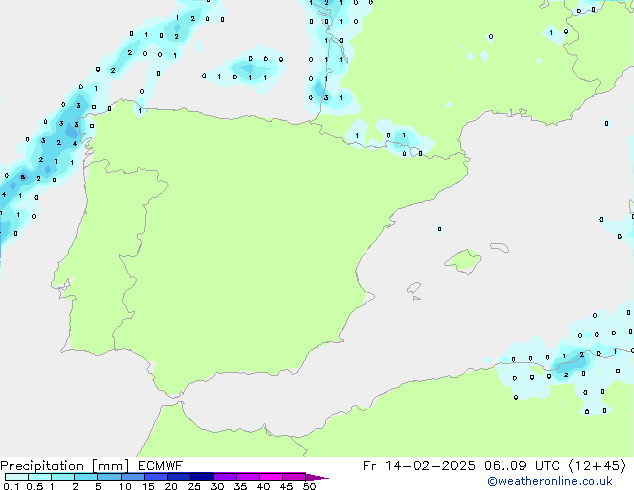Click the "25" legend tick label
The height and width of the screenshot is (490, 634).
click(x=194, y=486)
